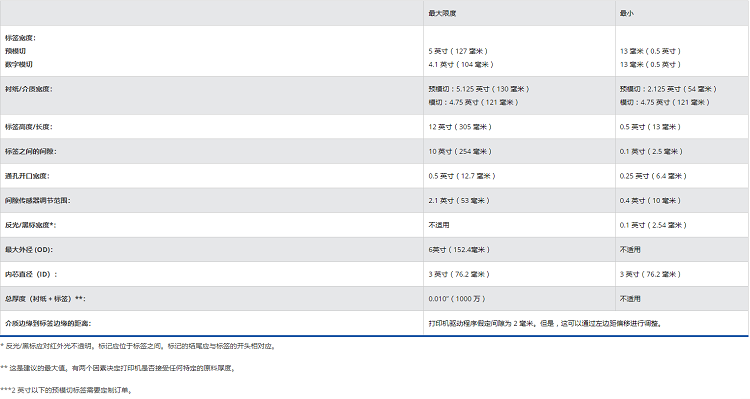
Task: Select the '总厚度（衬纸 + 标签）**:' row label
Action: tap(45, 299)
